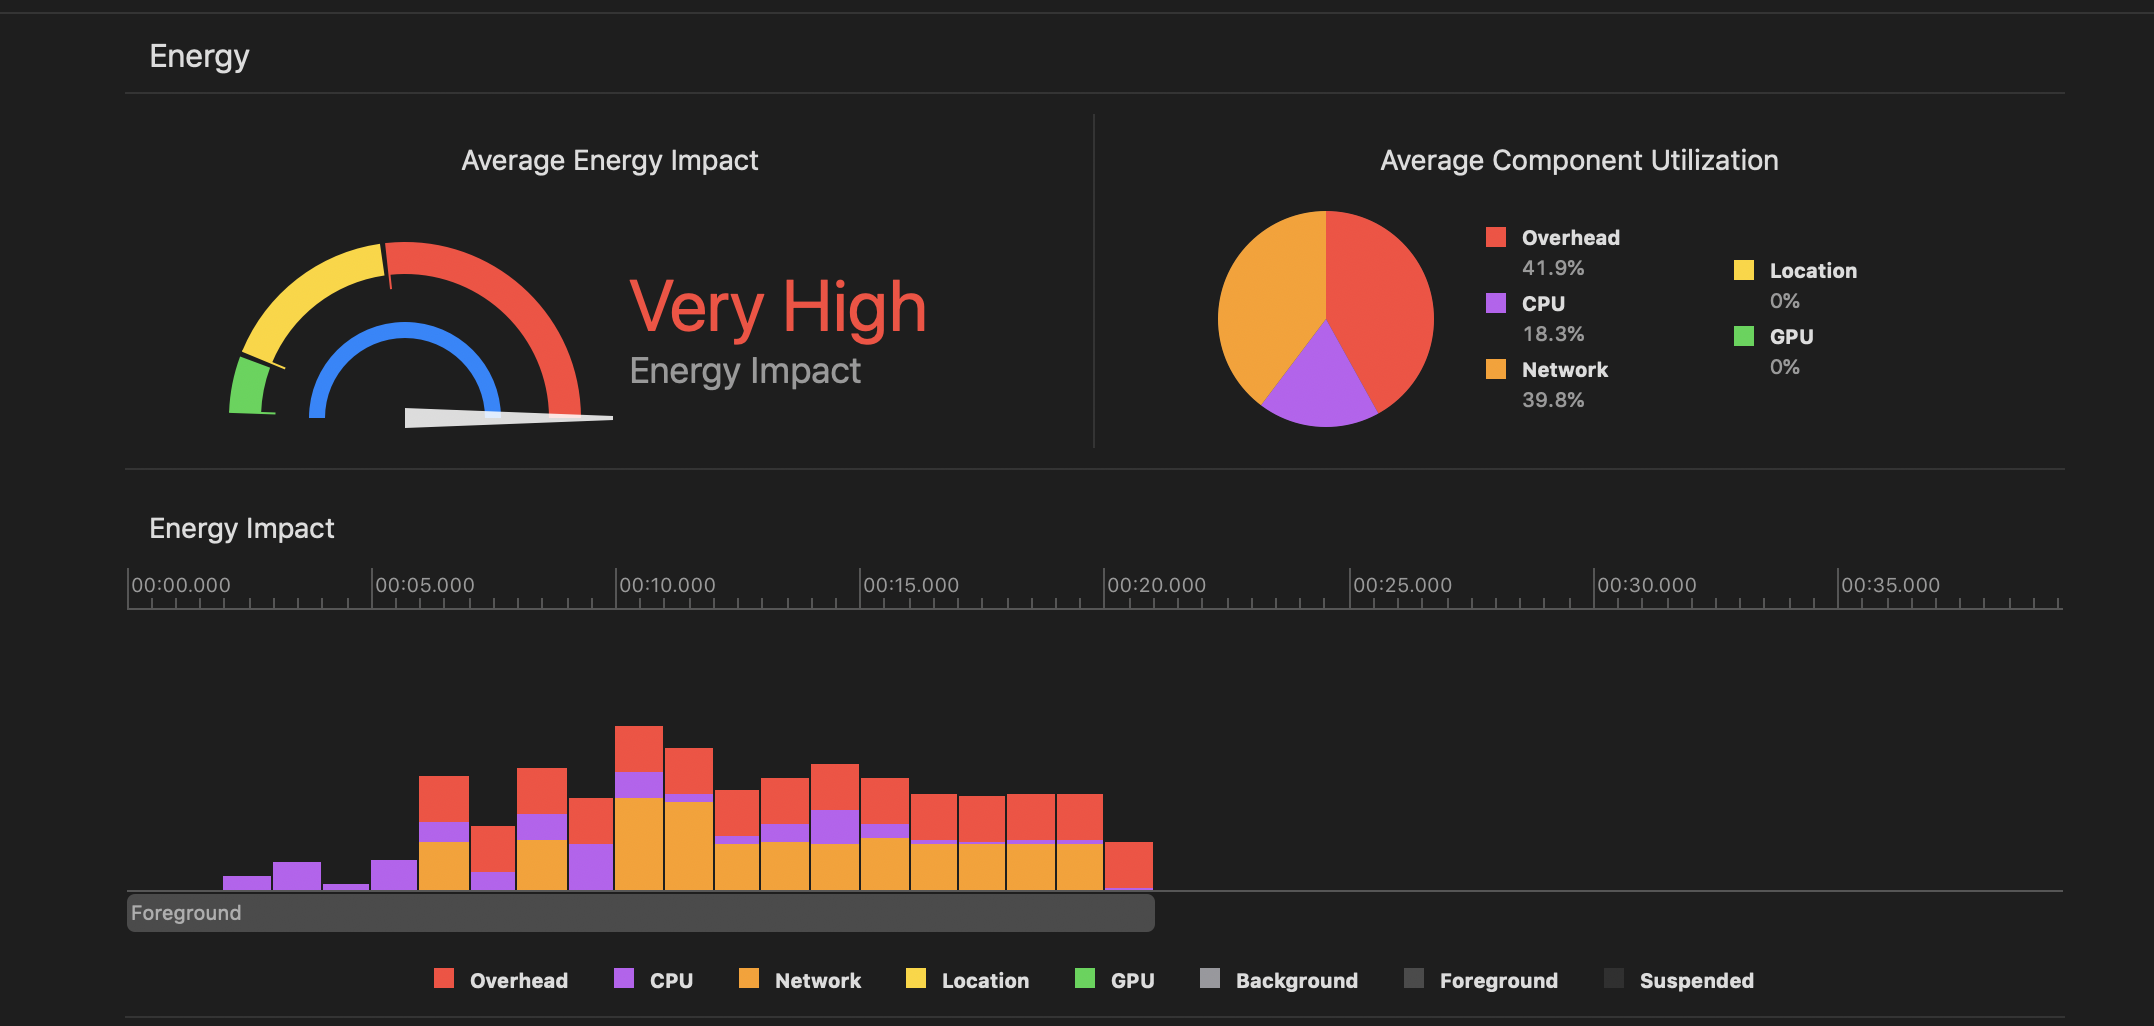Select the Background entry in bottom legend

(1296, 980)
